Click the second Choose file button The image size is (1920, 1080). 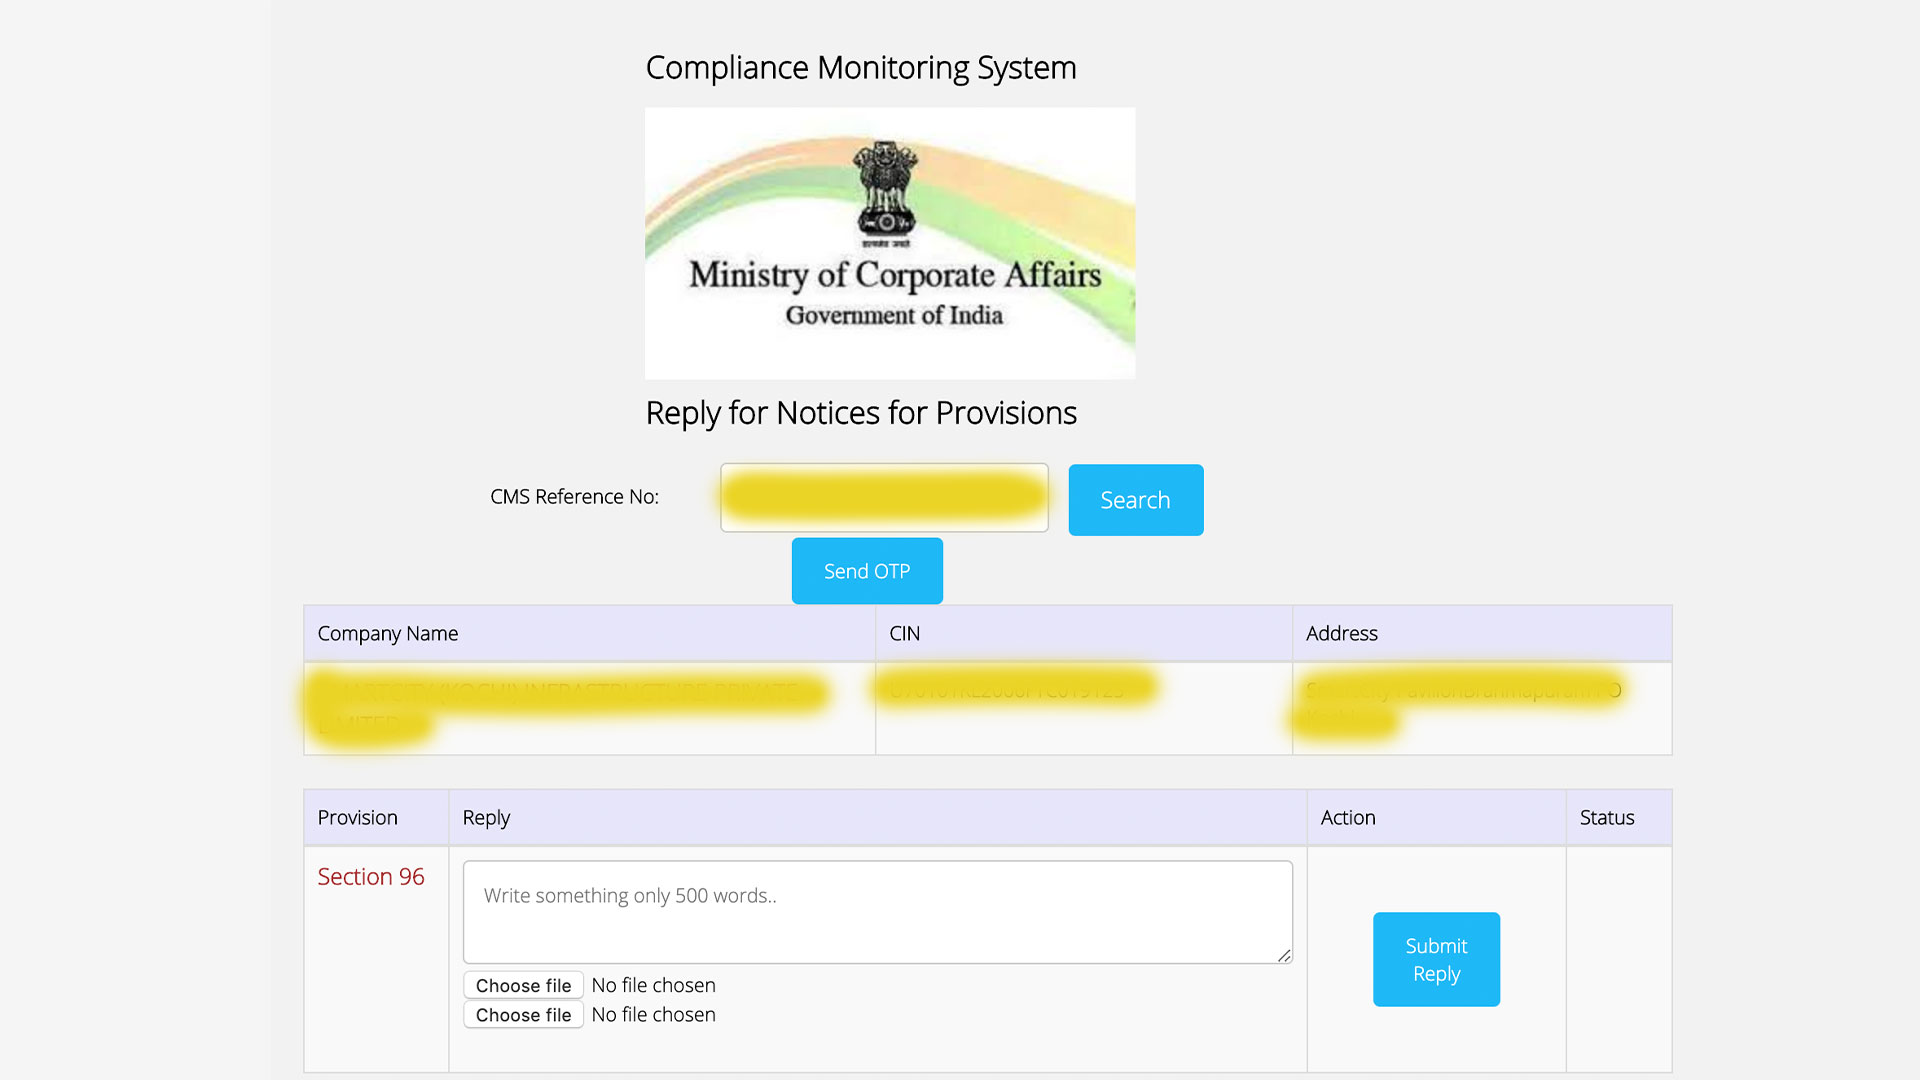tap(523, 1014)
